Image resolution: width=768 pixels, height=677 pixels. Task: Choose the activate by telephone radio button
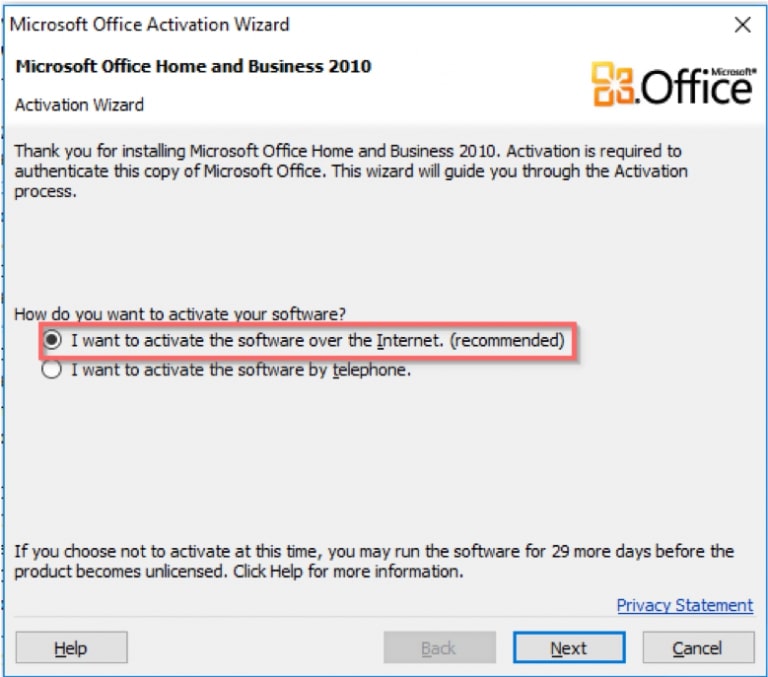(53, 370)
